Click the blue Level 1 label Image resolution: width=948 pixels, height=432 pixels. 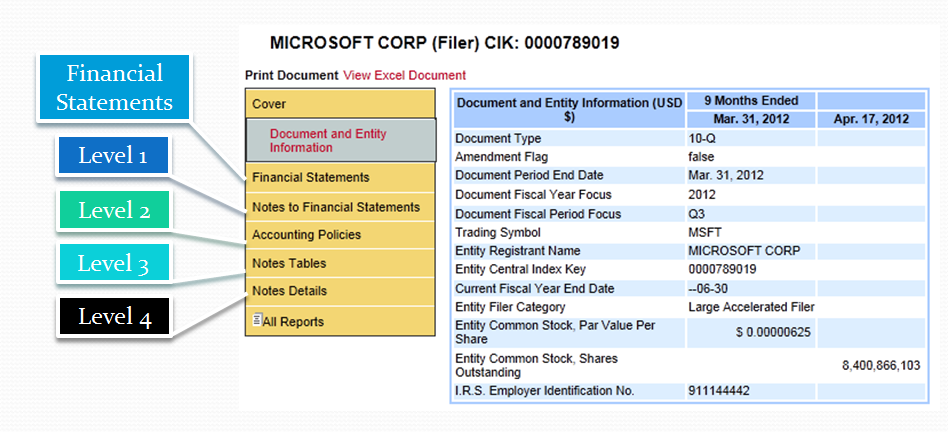tap(112, 156)
